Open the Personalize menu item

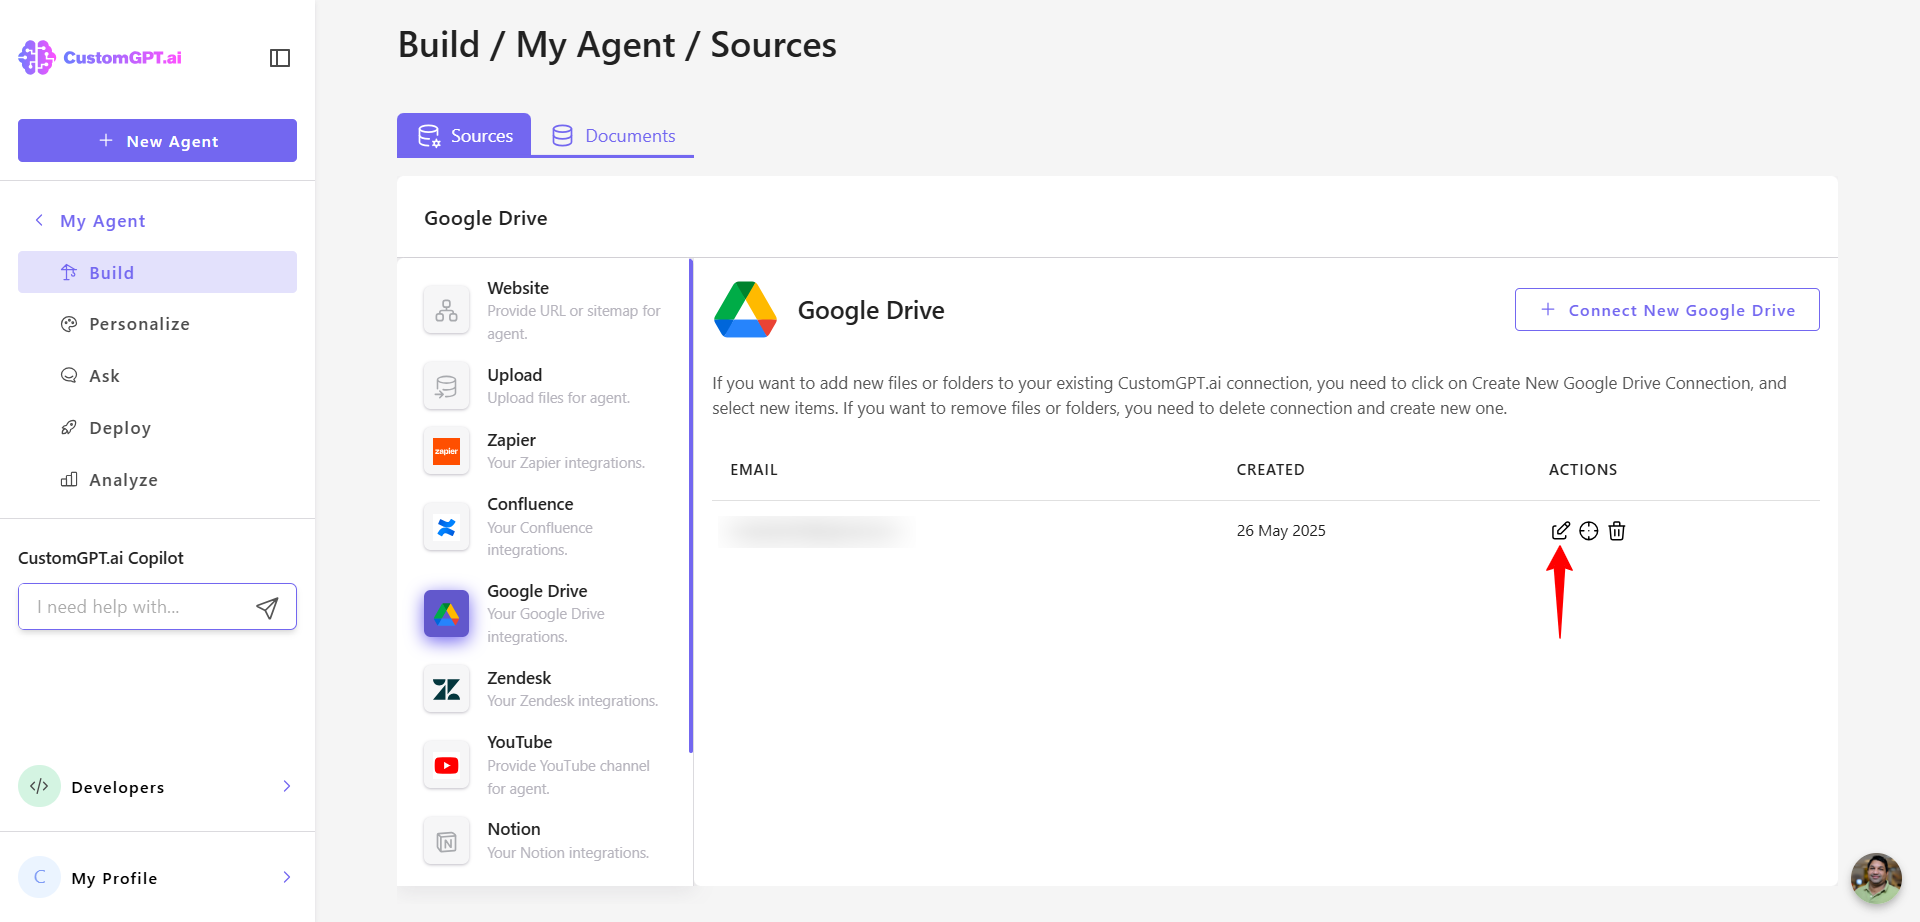(157, 324)
